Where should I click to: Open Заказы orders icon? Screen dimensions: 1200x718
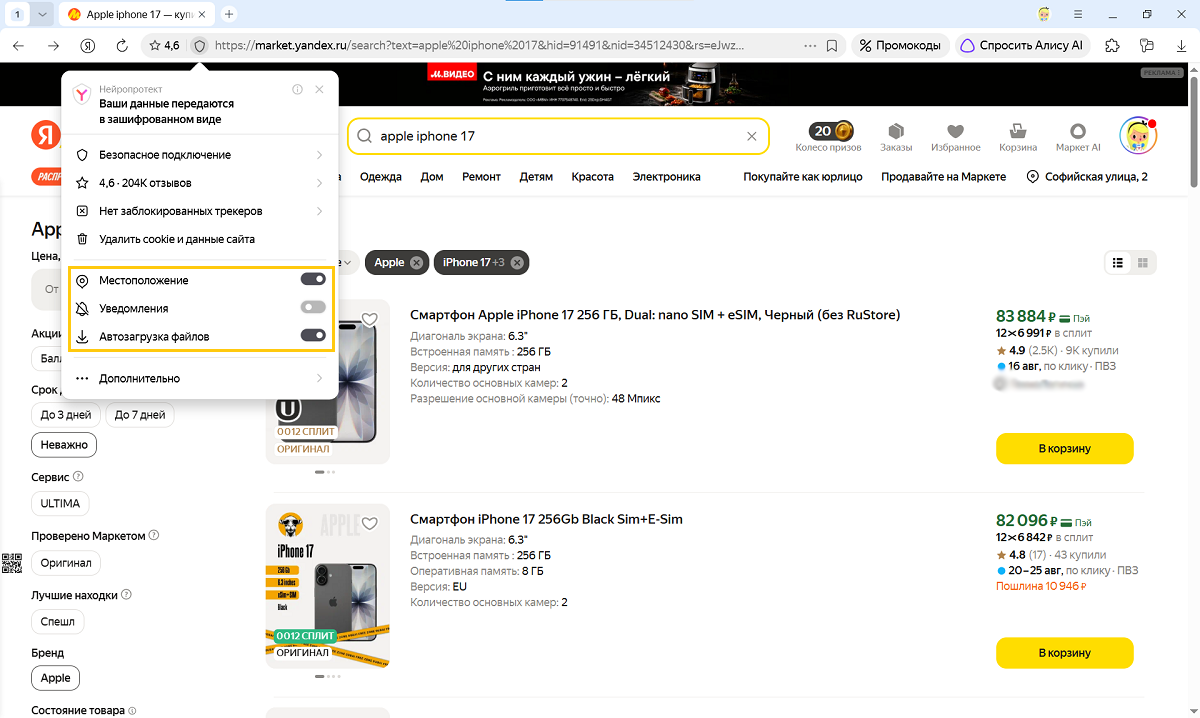coord(896,137)
